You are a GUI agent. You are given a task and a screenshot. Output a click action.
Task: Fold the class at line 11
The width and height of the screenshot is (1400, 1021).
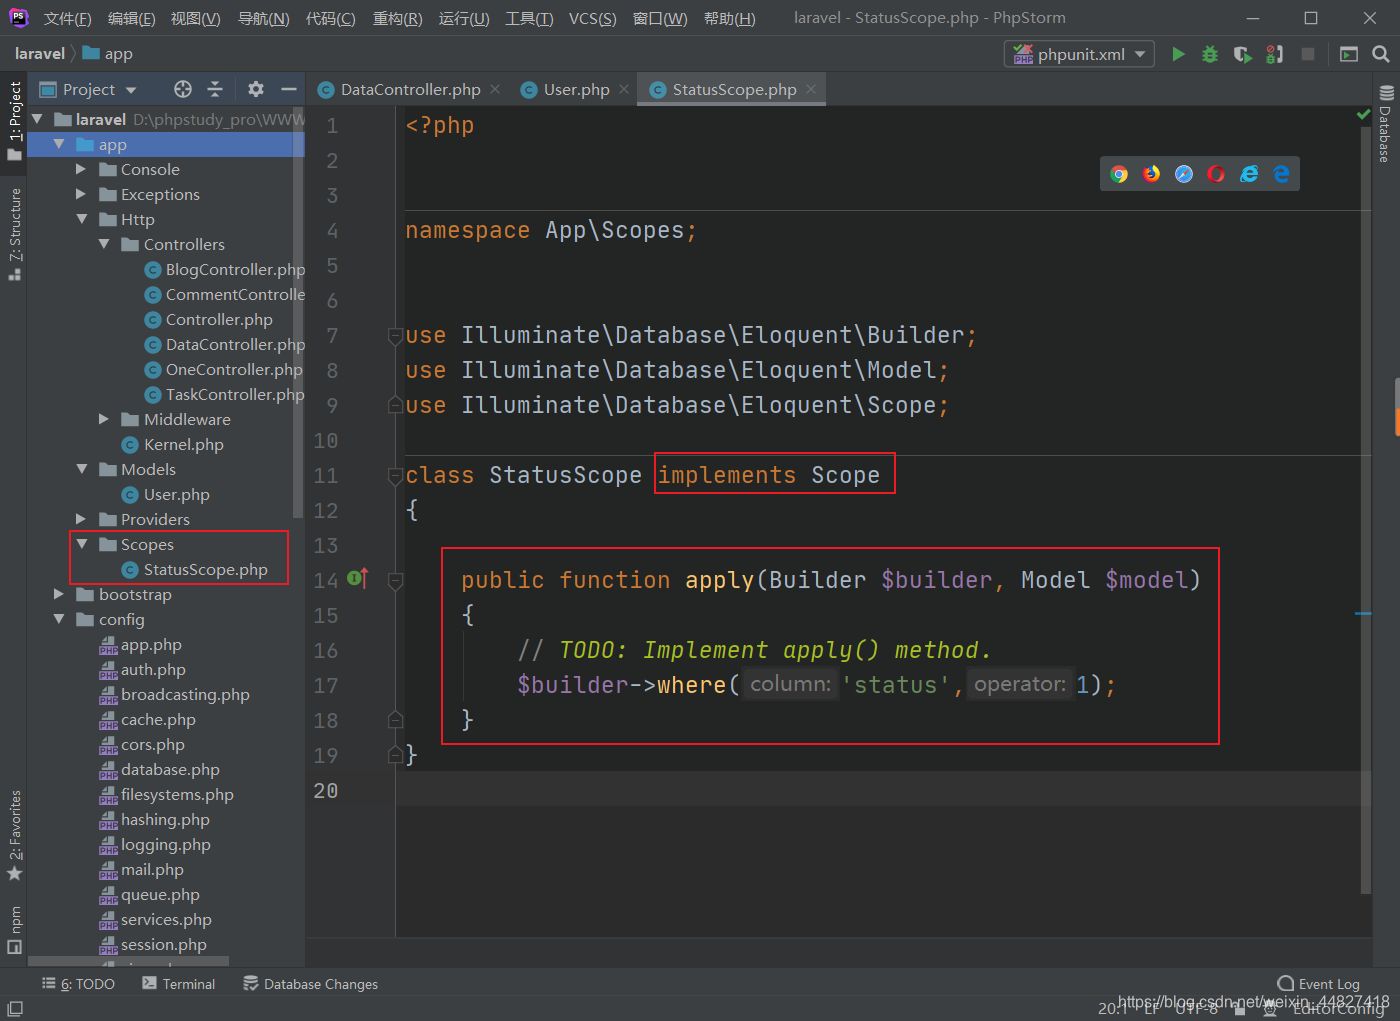(395, 476)
